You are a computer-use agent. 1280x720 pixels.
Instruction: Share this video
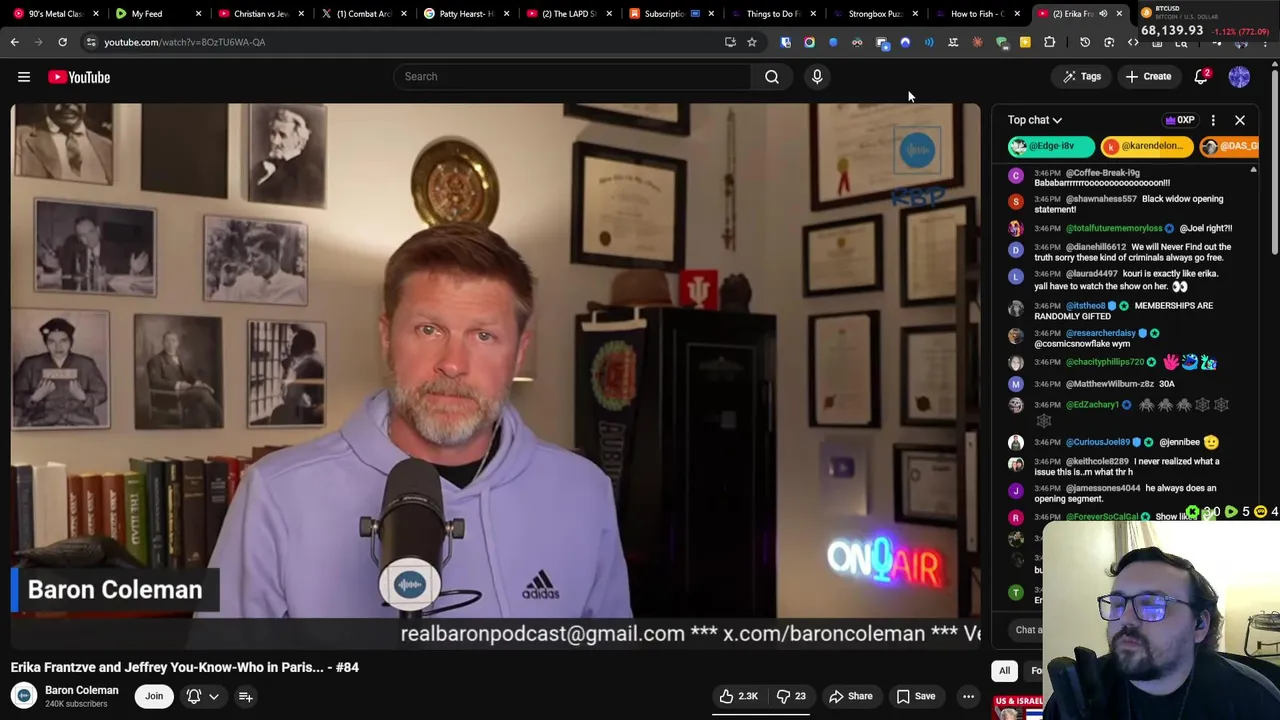click(x=850, y=696)
